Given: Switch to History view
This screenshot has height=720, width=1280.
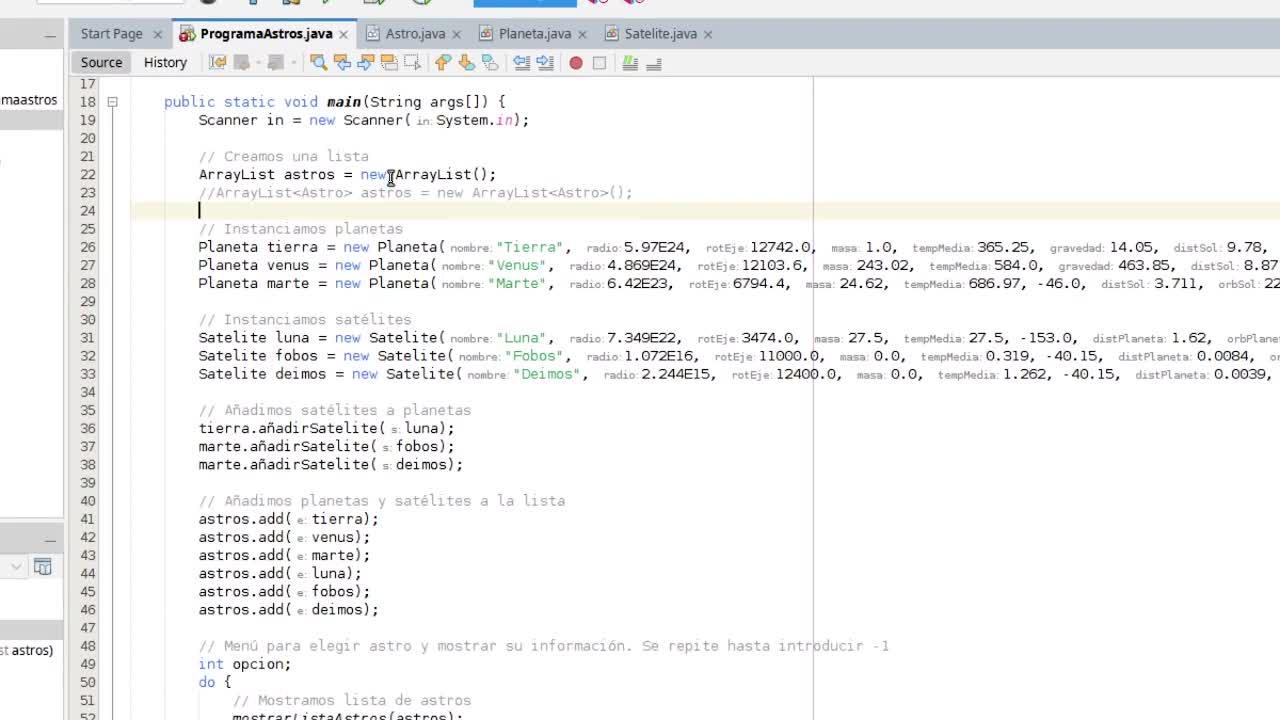Looking at the screenshot, I should point(165,62).
